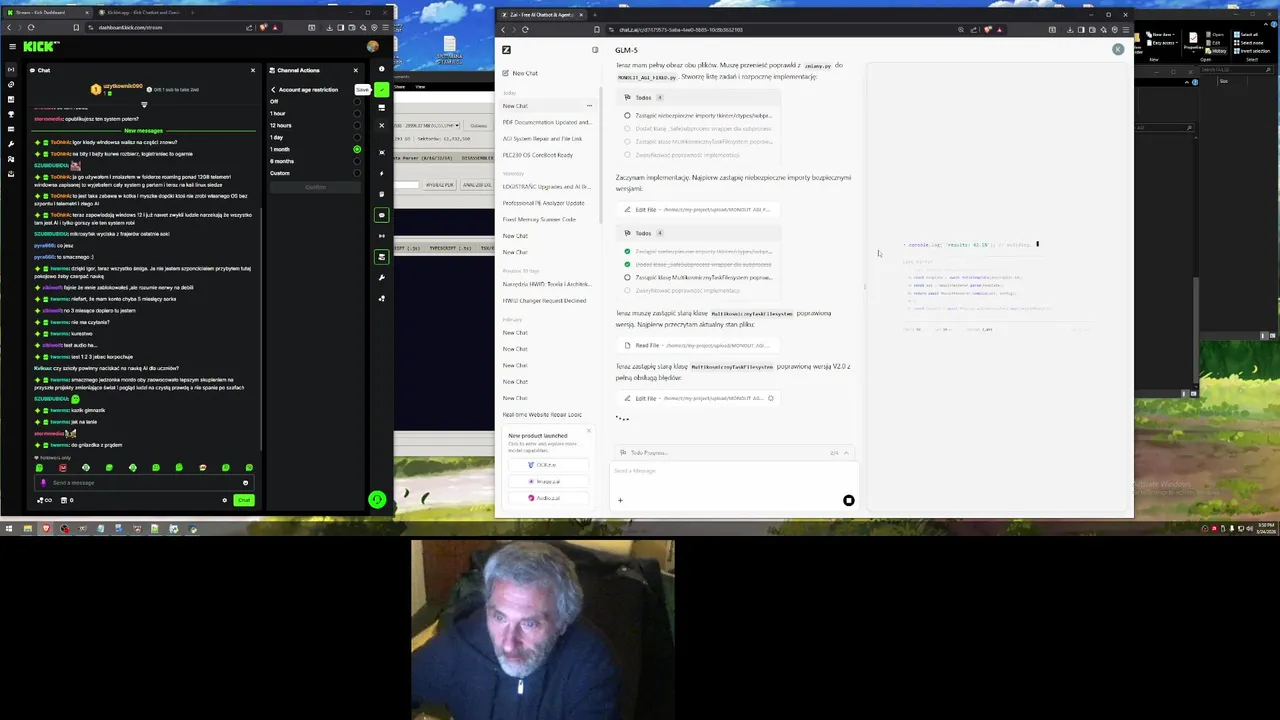Collapse the Z.ai sidebar panel
1280x720 pixels.
(x=595, y=50)
